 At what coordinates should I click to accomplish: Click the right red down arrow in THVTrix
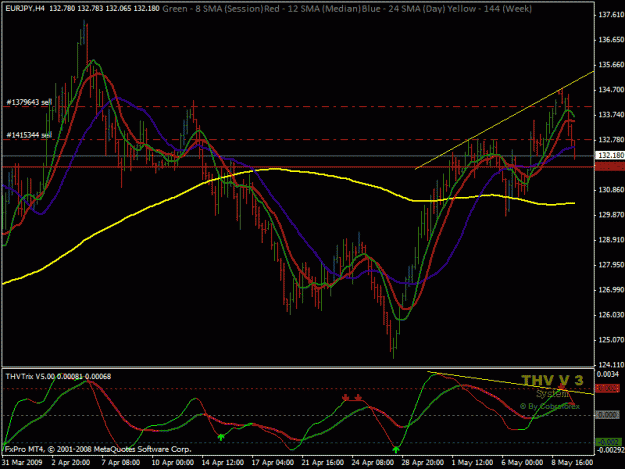[358, 397]
